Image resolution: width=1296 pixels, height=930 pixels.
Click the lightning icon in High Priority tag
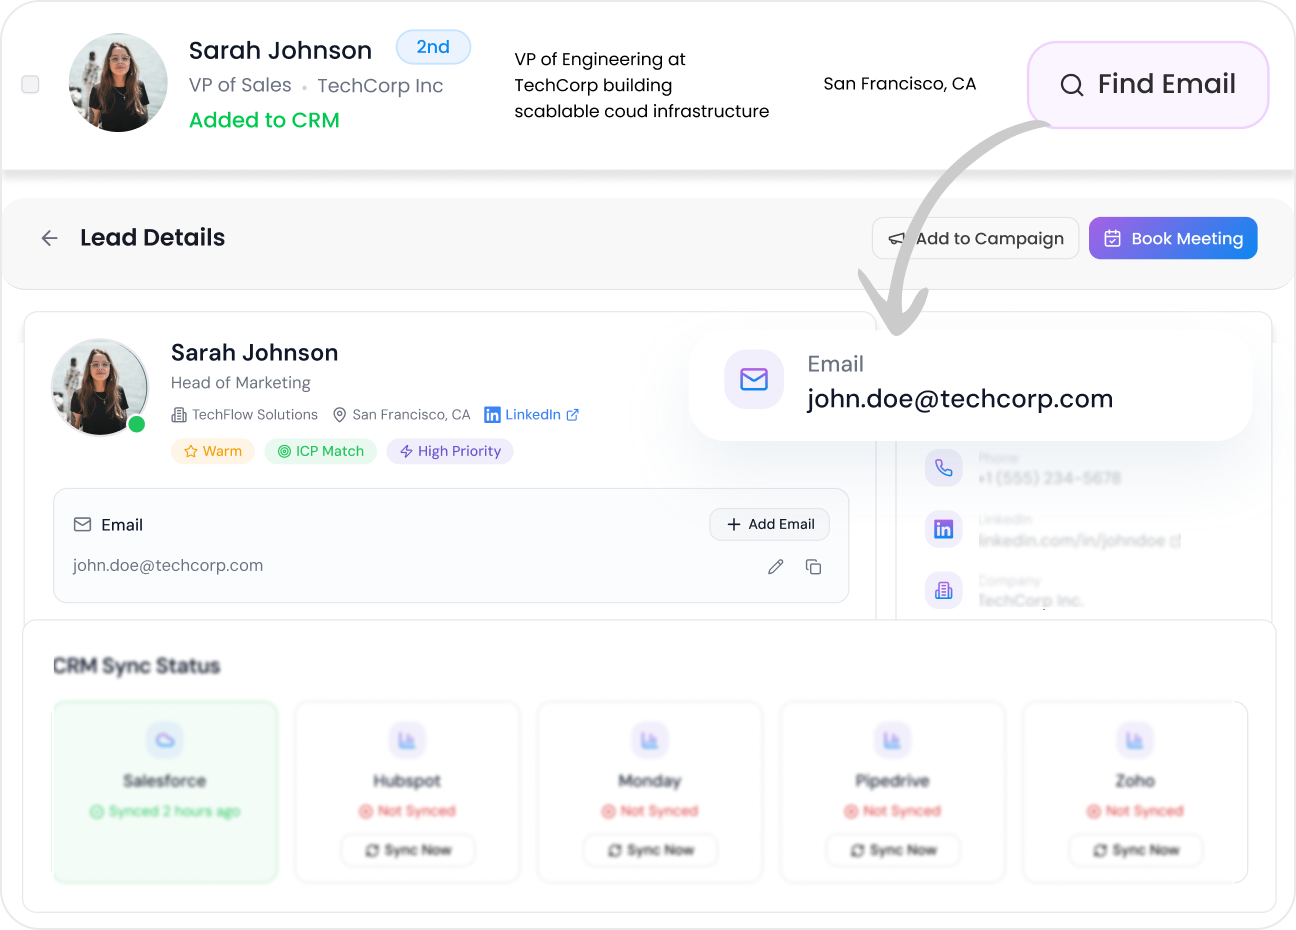406,452
